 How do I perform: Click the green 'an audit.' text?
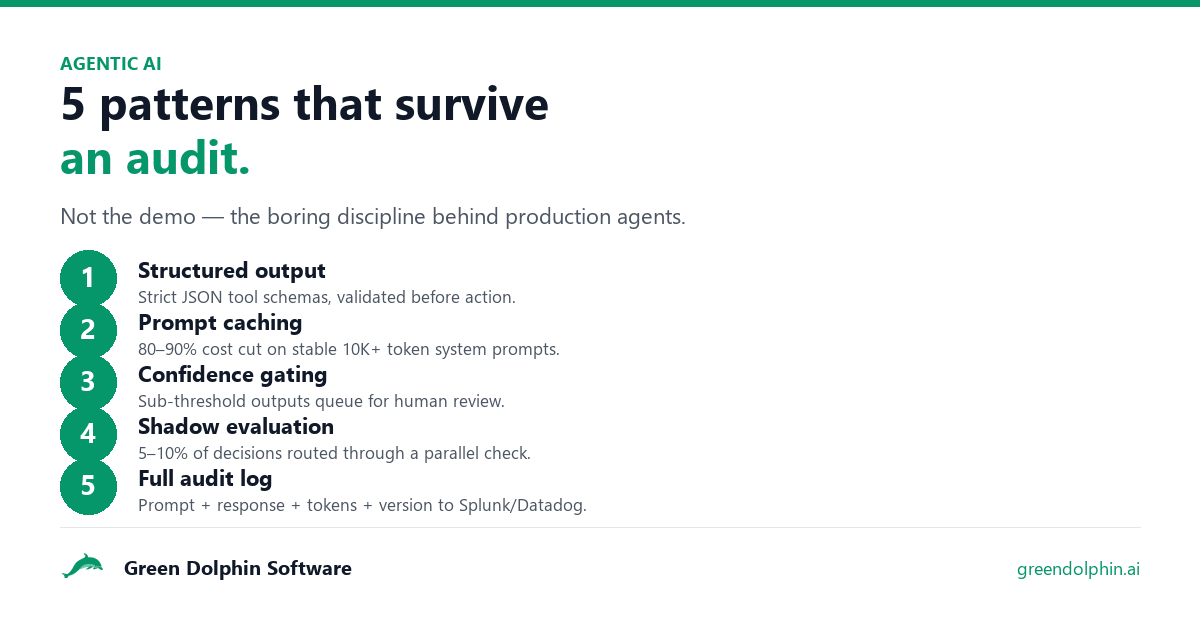point(155,159)
